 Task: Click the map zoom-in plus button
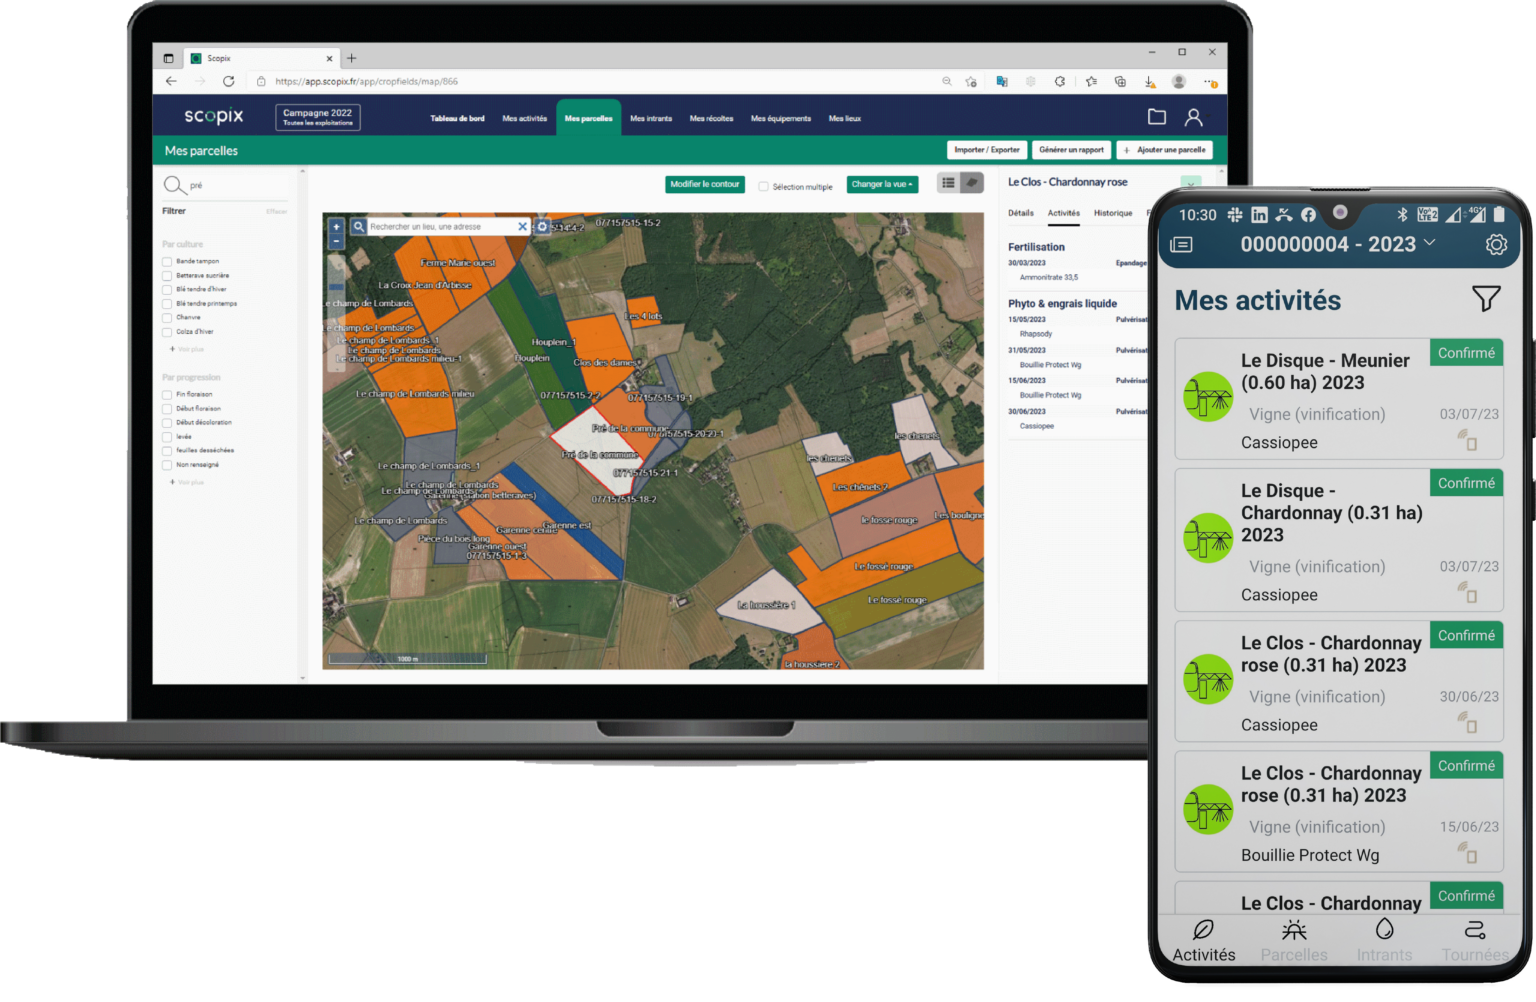[x=336, y=227]
